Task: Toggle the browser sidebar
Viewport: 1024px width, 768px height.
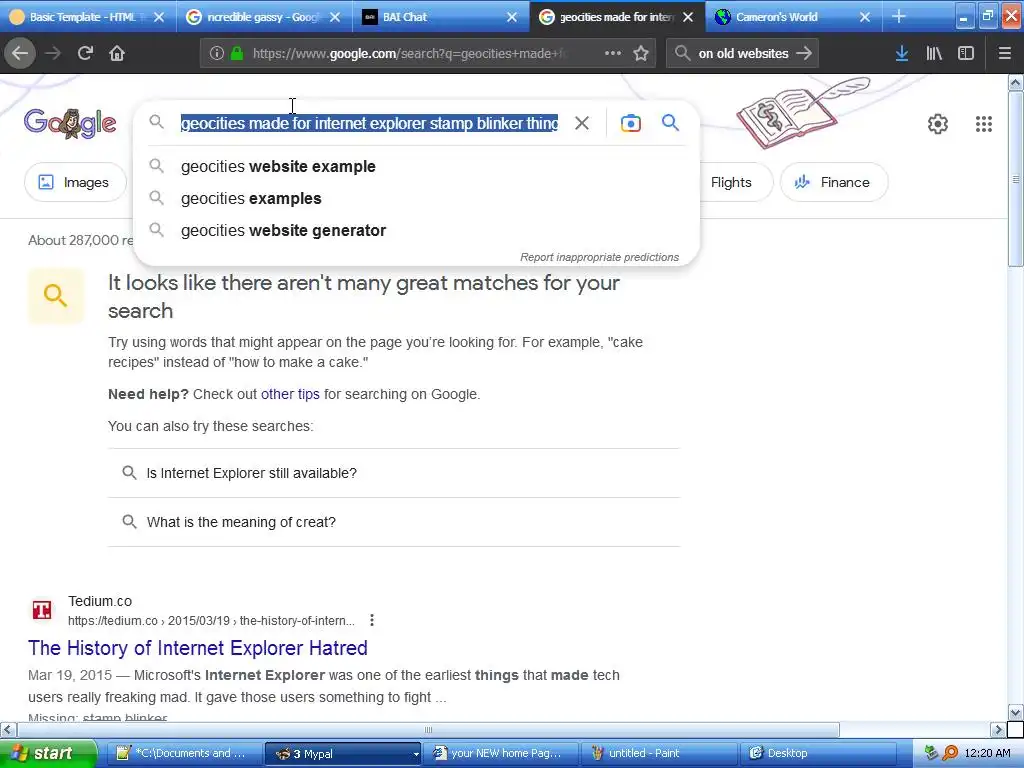Action: [x=966, y=53]
